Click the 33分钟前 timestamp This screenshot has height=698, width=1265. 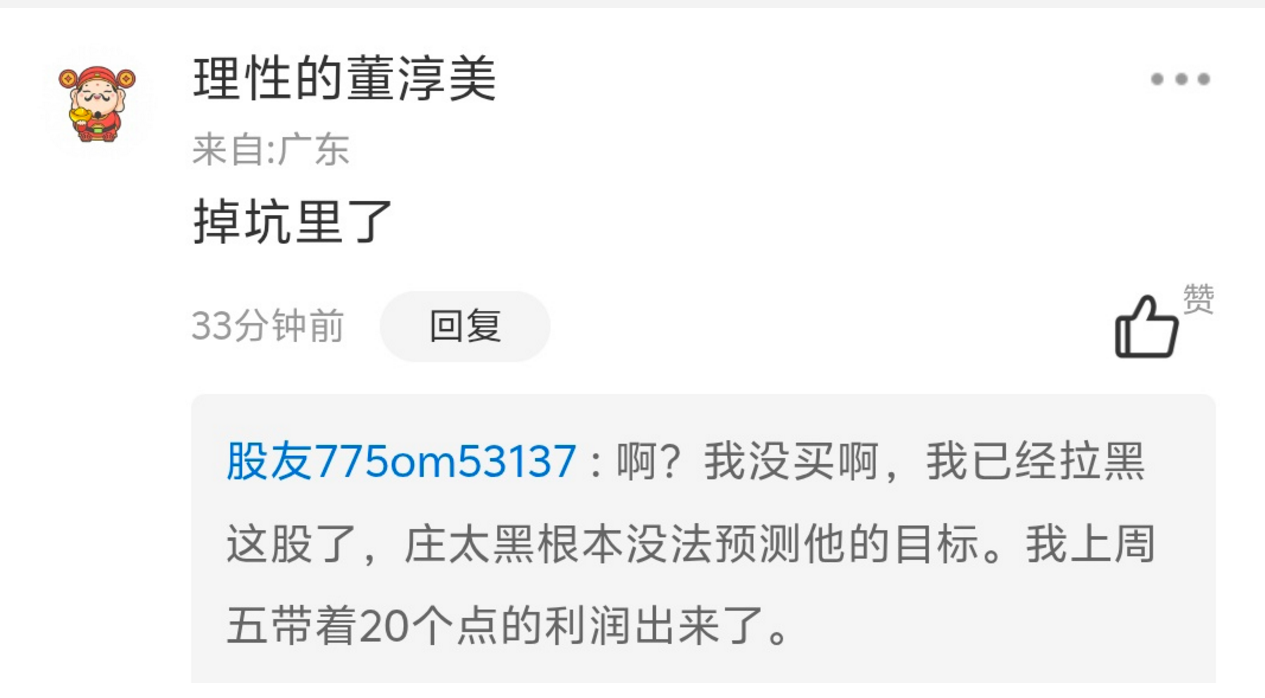pyautogui.click(x=268, y=327)
